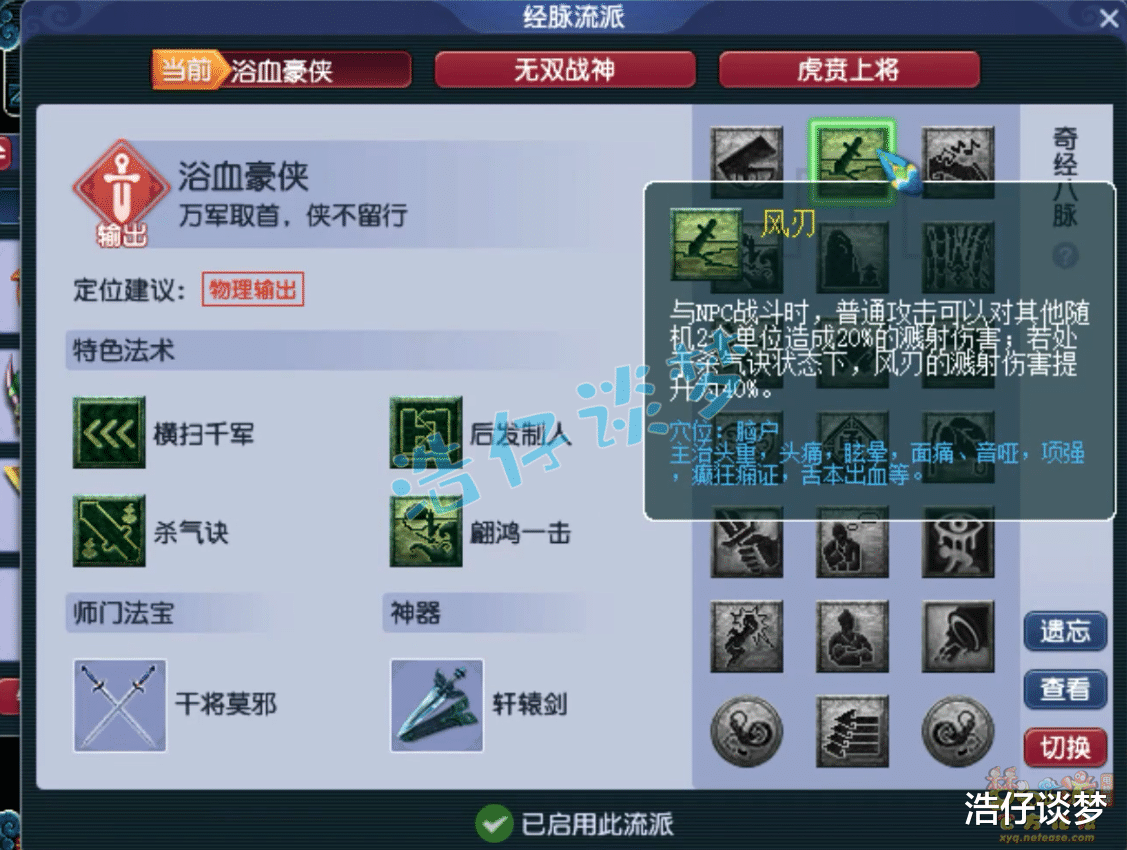Select the 横扫千军 skill icon
The height and width of the screenshot is (850, 1127).
[x=109, y=433]
